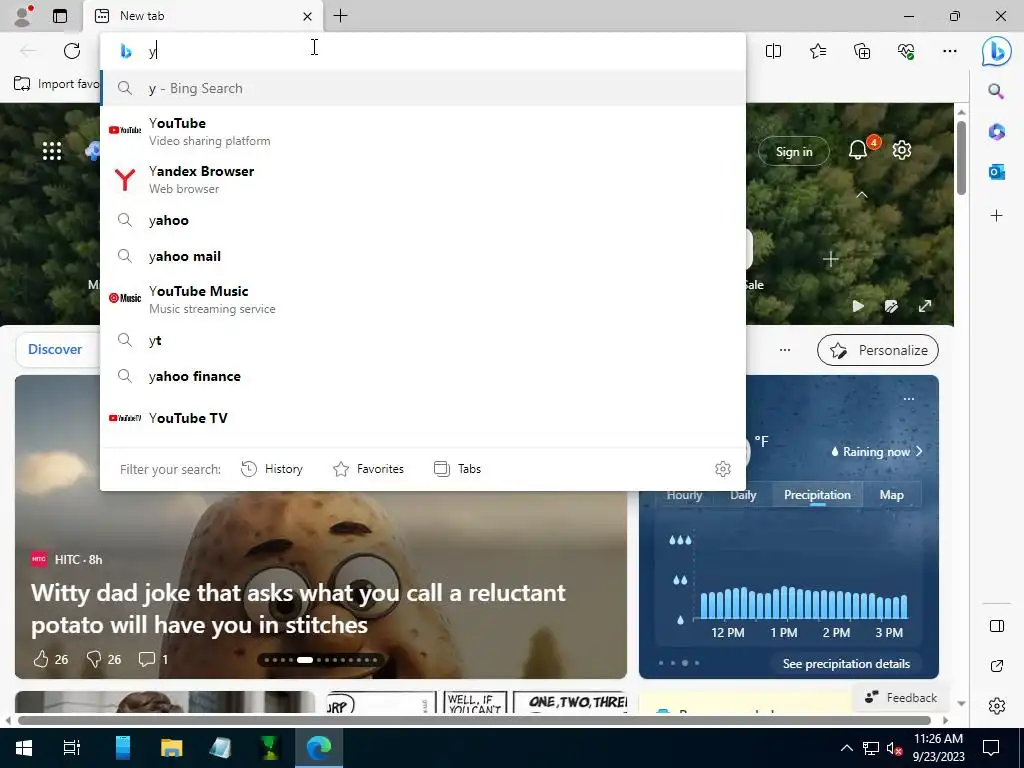Screen dimensions: 1024x768
Task: Open feed more options ellipsis
Action: pos(784,349)
